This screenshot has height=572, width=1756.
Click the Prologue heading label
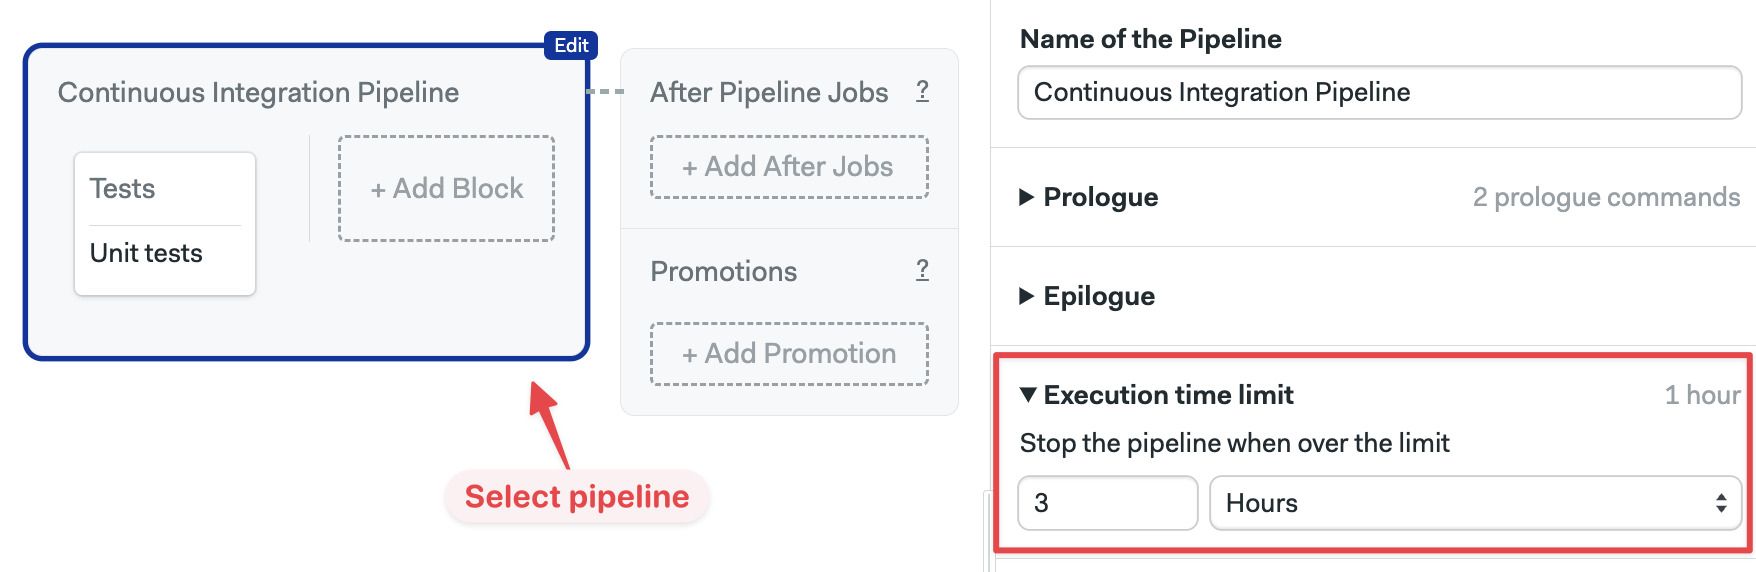tap(1100, 197)
